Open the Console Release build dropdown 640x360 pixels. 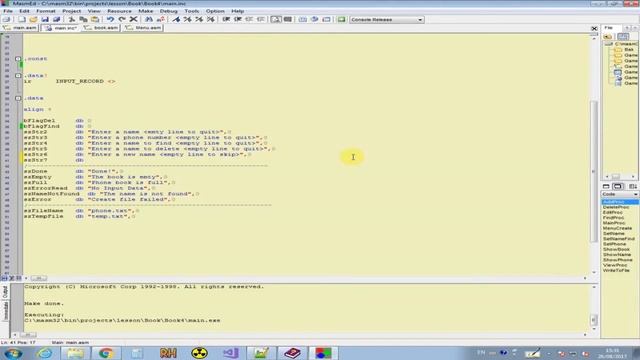point(387,20)
